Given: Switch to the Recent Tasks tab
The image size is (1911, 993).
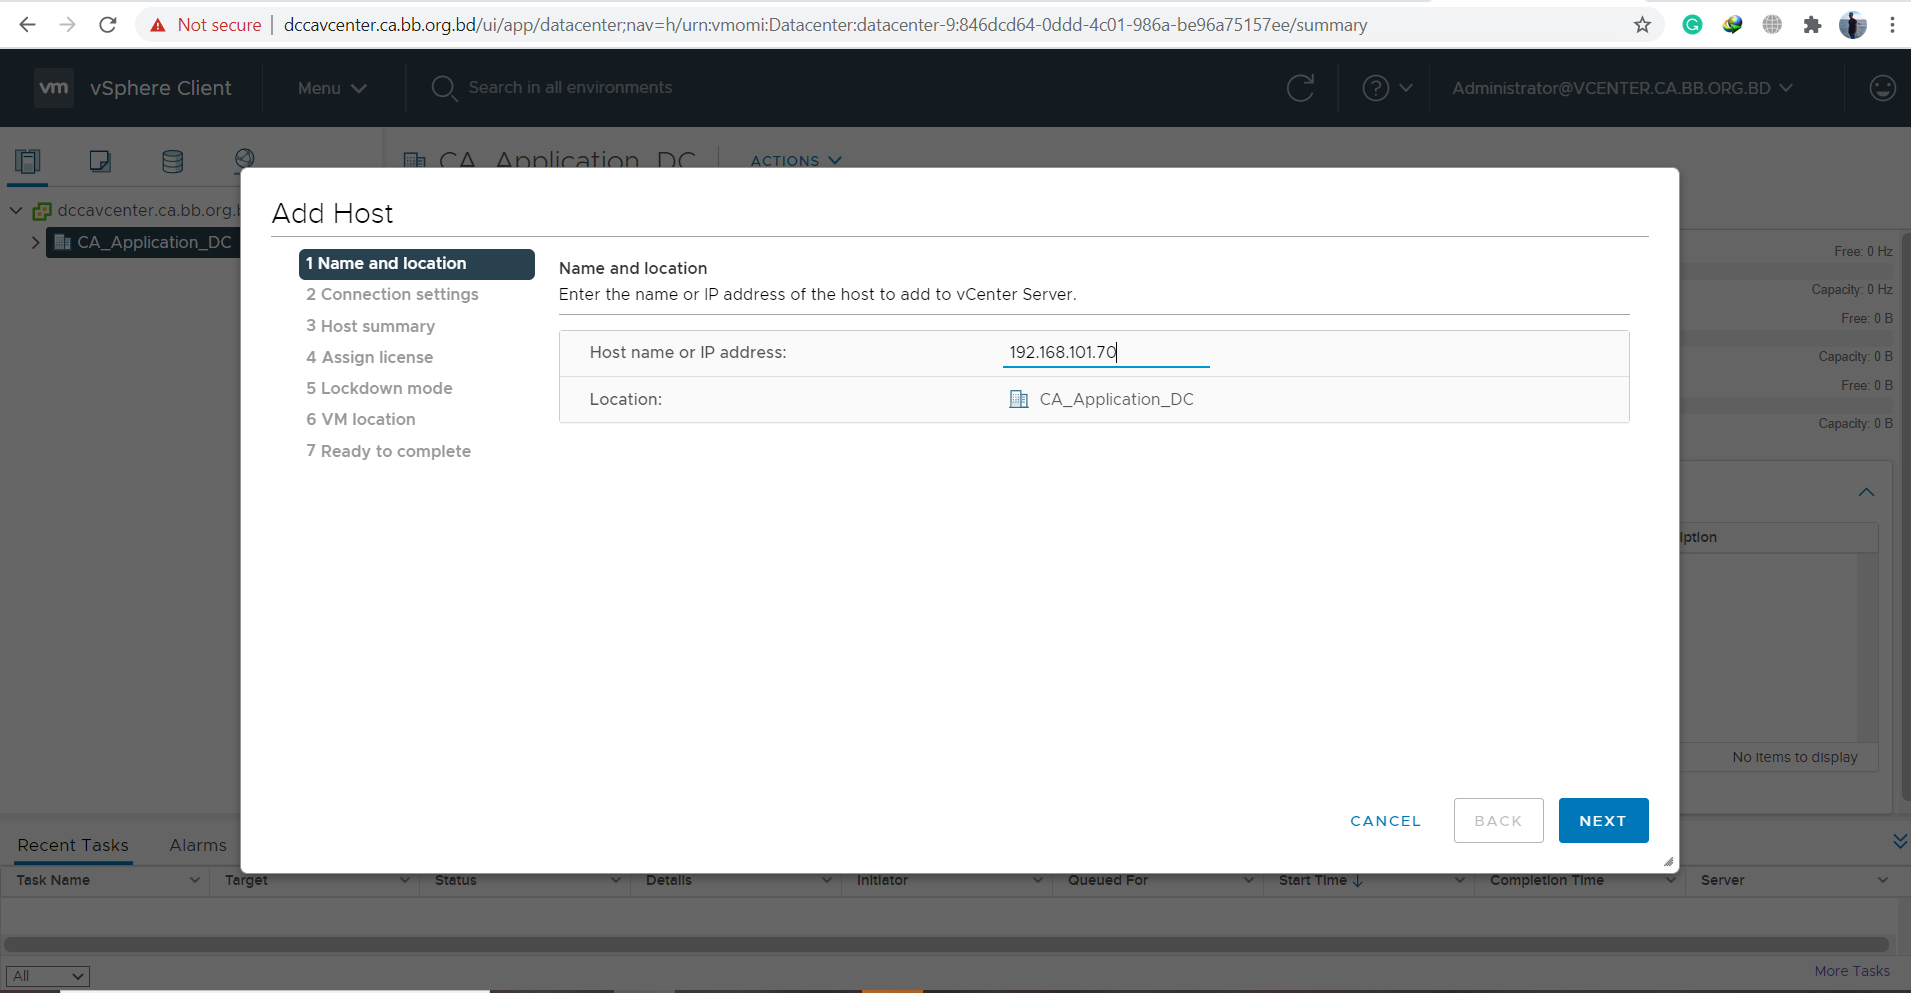Looking at the screenshot, I should pyautogui.click(x=73, y=845).
